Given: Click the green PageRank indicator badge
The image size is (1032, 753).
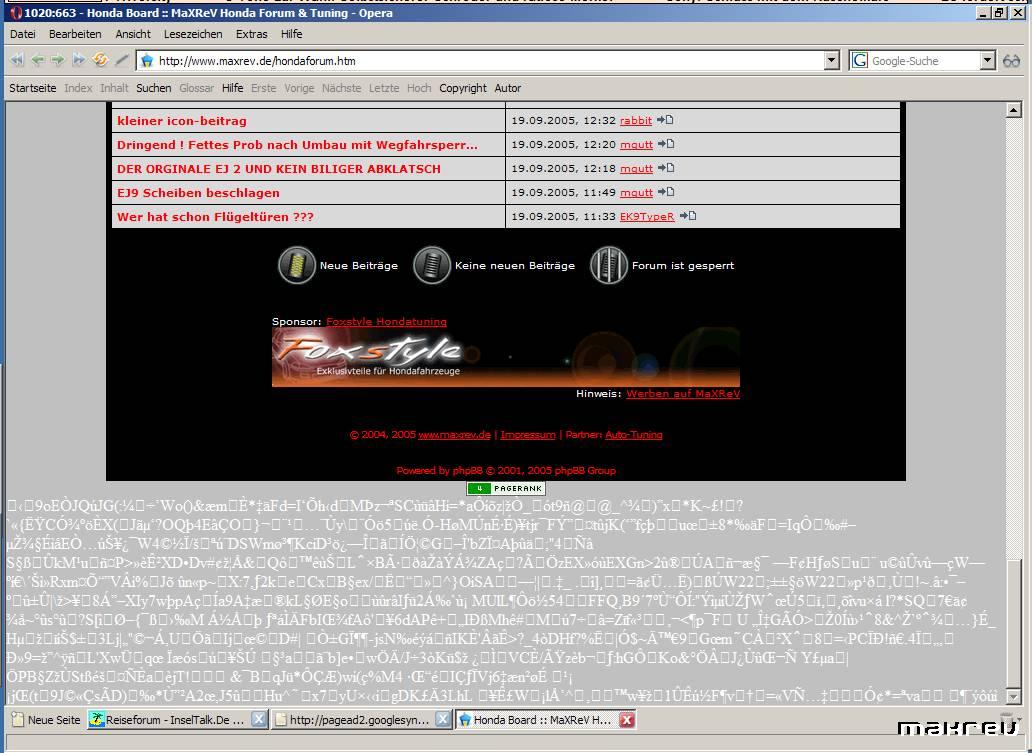Looking at the screenshot, I should click(505, 488).
